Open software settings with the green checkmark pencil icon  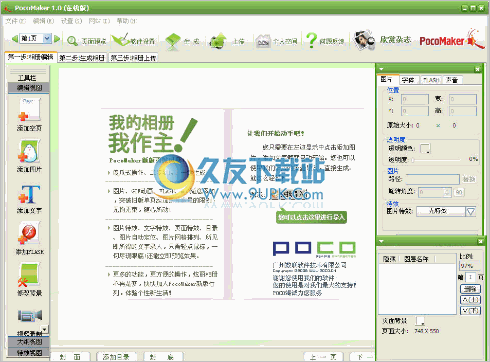[x=120, y=40]
